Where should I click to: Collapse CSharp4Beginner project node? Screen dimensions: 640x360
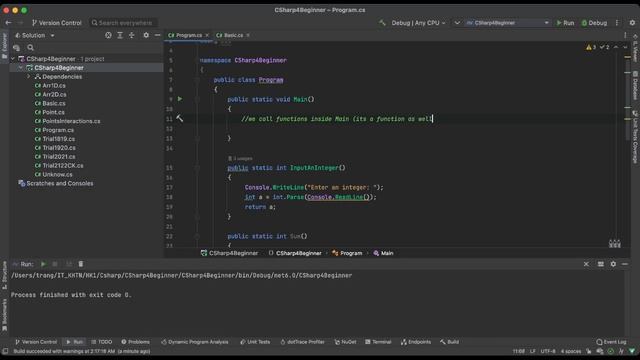pos(20,68)
